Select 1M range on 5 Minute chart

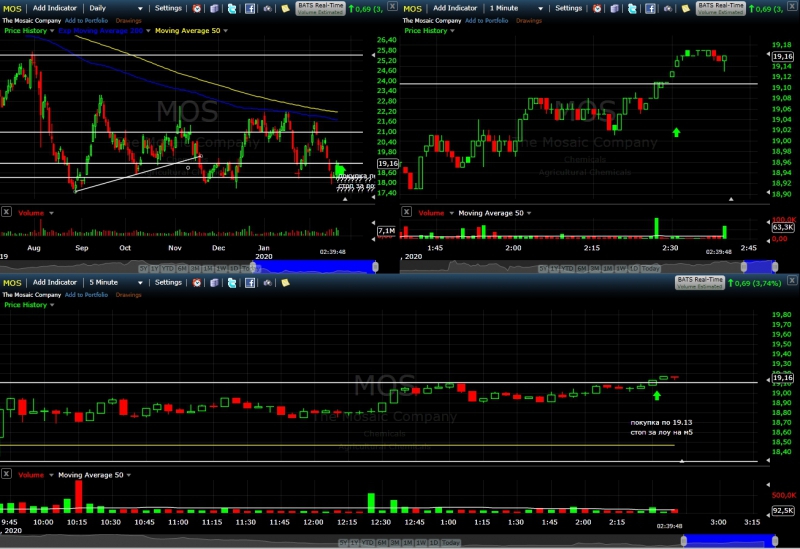(x=408, y=542)
